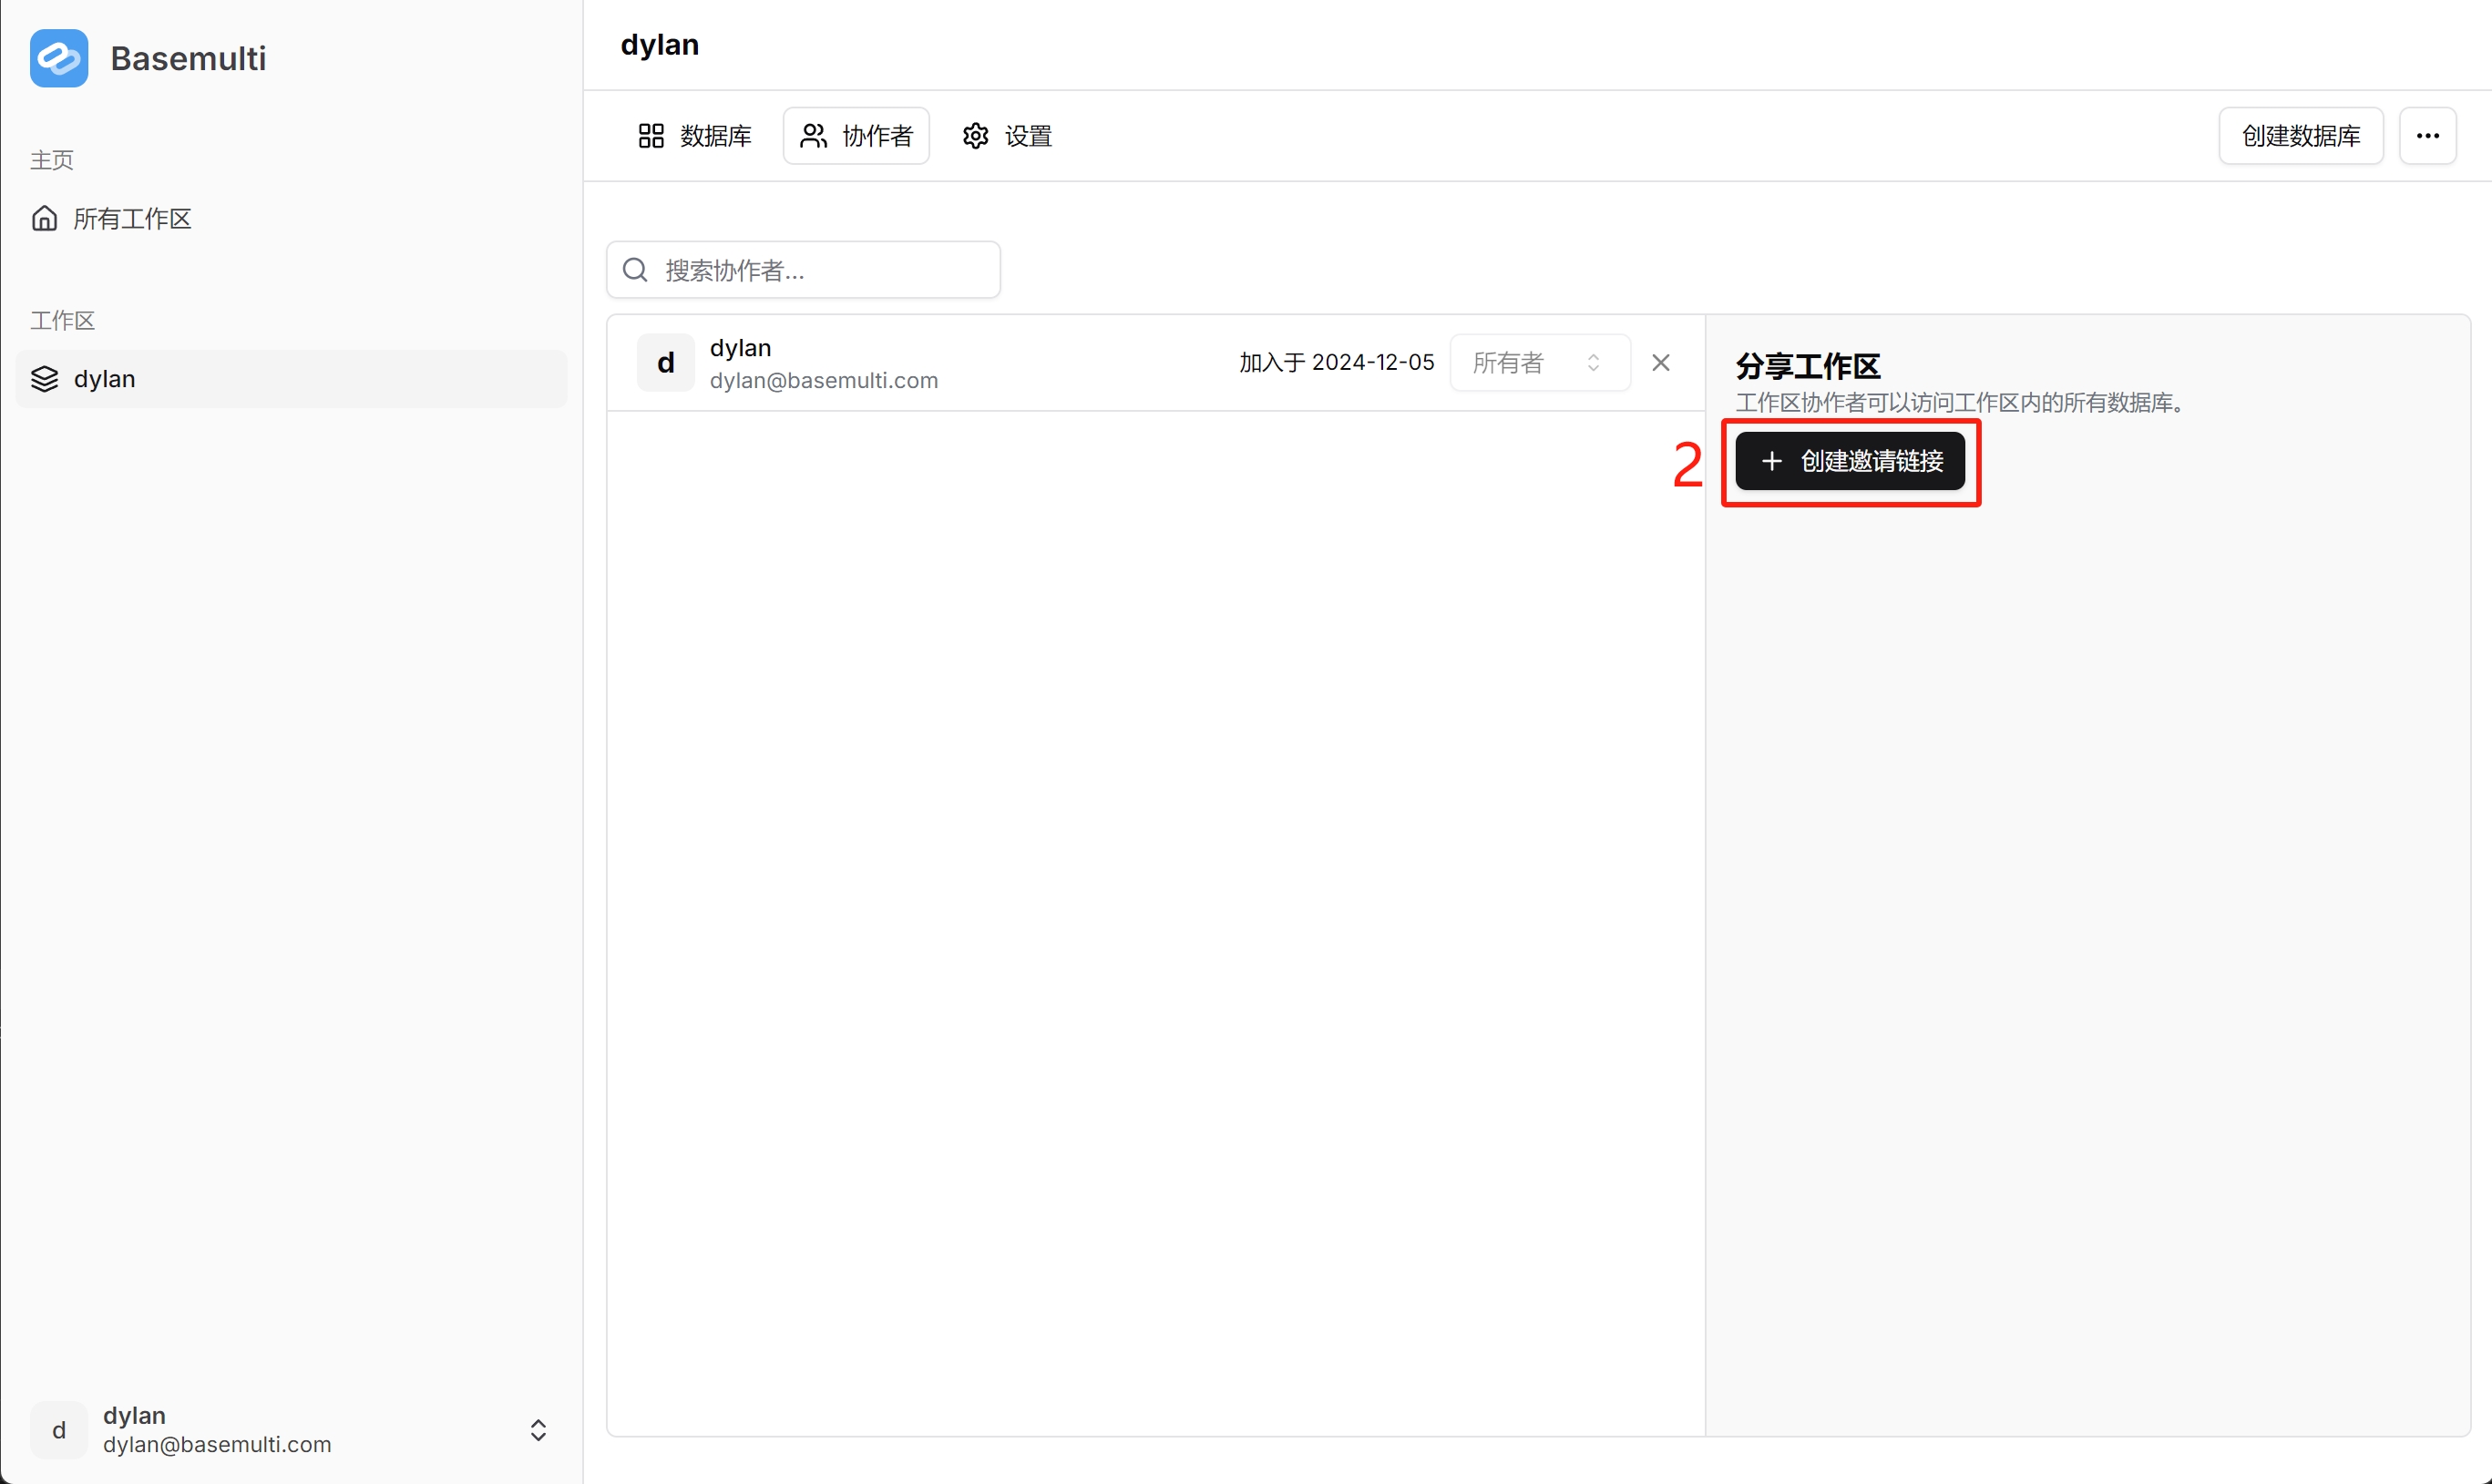The image size is (2492, 1484).
Task: Click the Basemulti logo icon
Action: coord(59,58)
